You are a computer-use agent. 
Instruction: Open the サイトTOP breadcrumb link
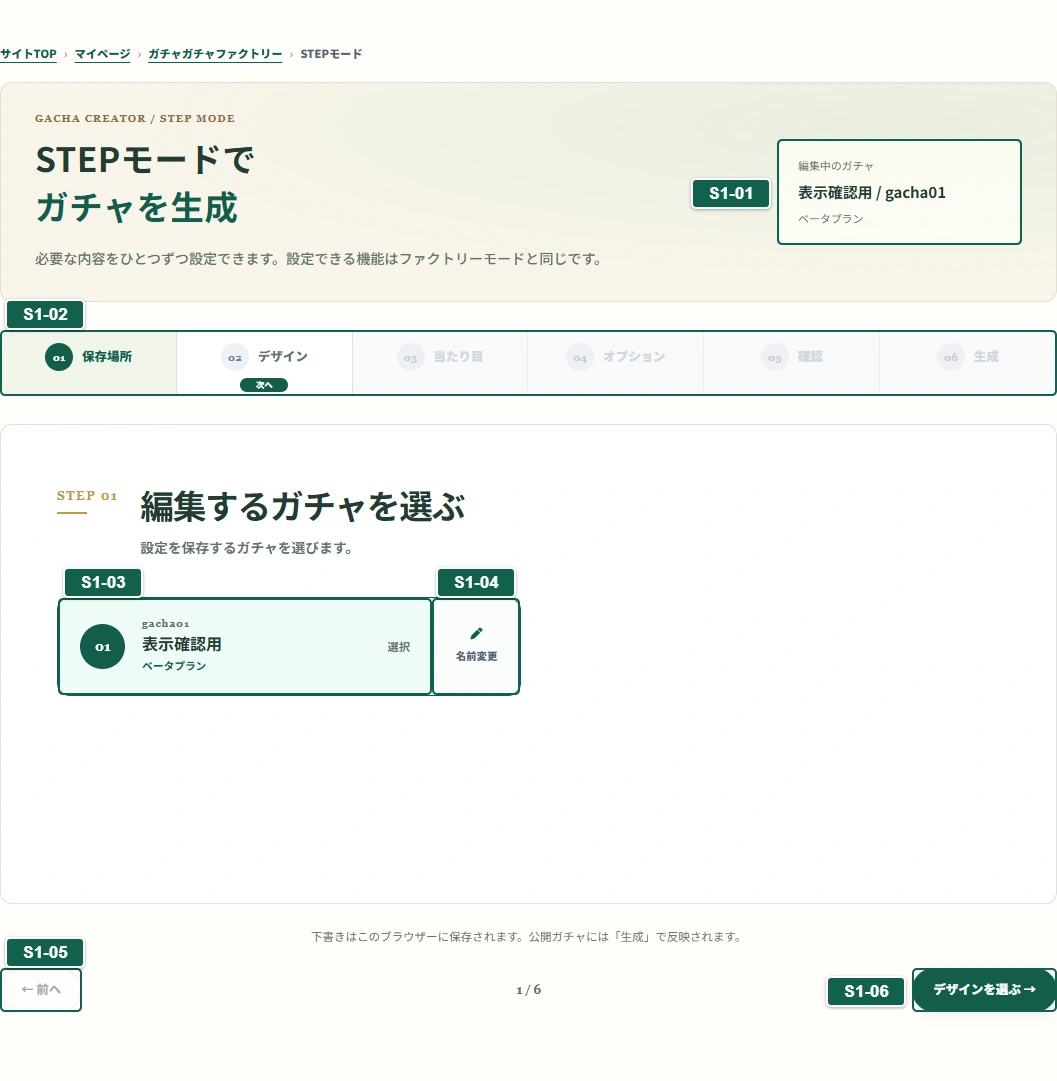(28, 54)
